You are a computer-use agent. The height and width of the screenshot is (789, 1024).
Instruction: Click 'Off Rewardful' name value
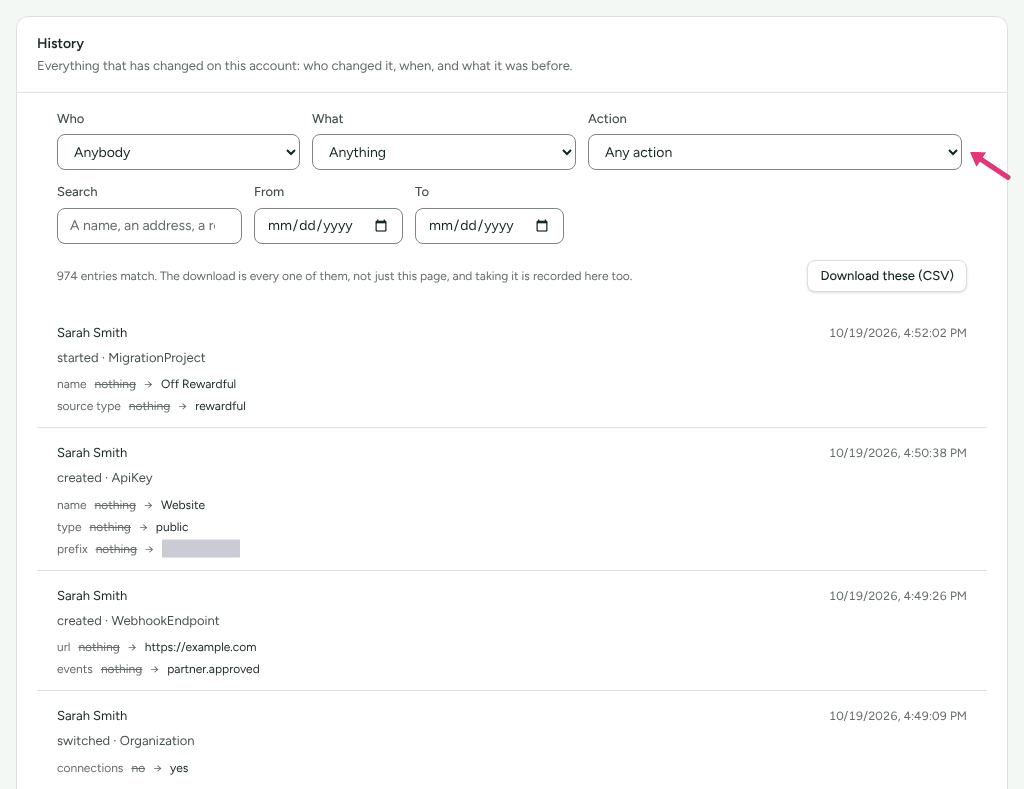coord(199,384)
